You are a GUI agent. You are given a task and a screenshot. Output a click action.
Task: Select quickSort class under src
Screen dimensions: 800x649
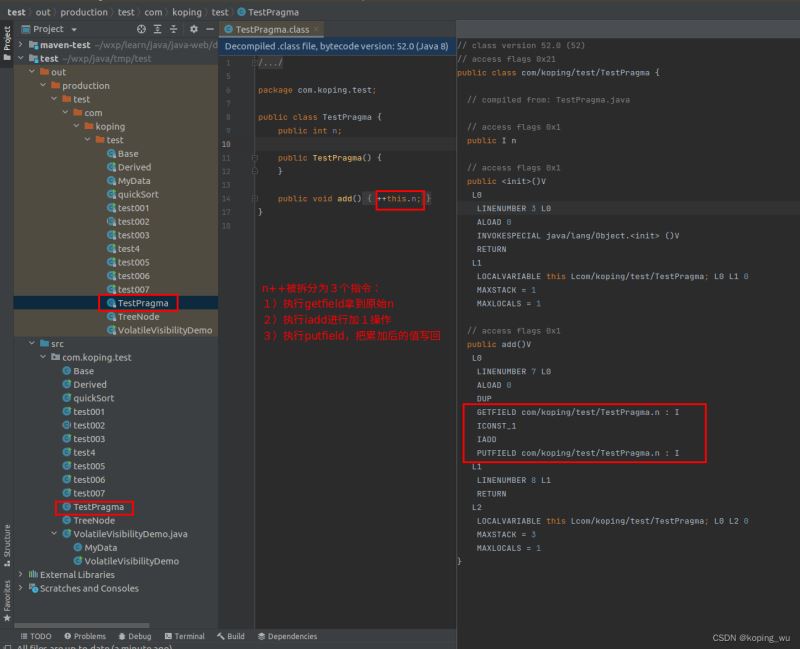(93, 398)
